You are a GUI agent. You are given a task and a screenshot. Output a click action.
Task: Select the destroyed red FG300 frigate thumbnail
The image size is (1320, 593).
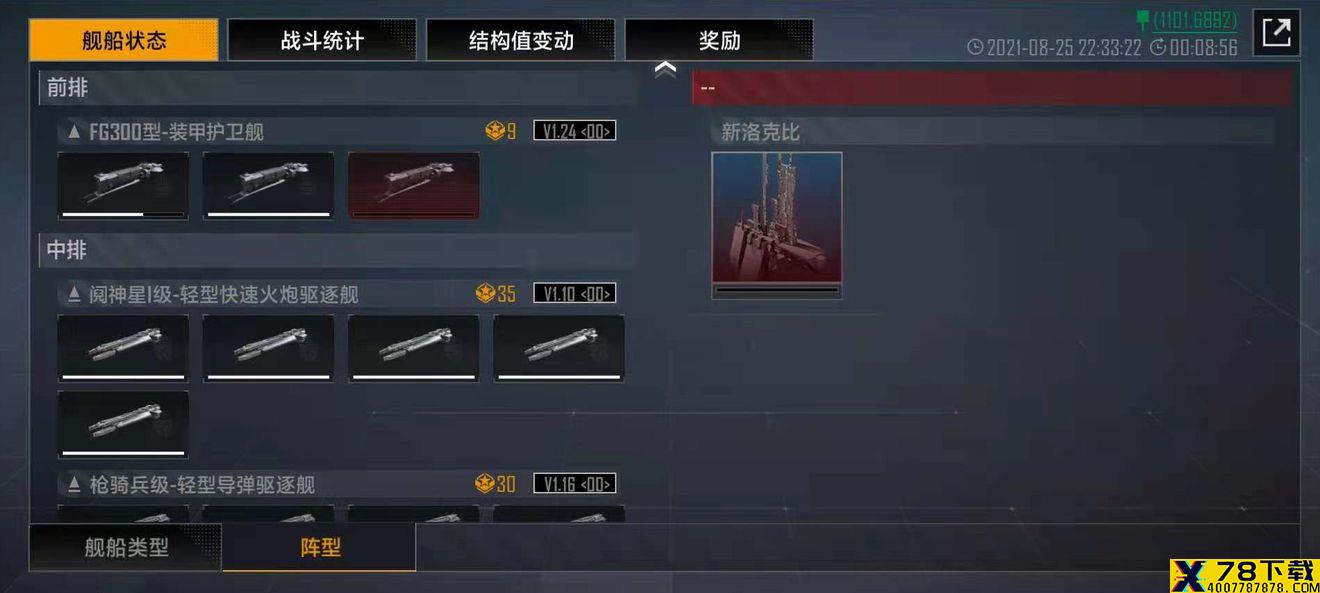pyautogui.click(x=414, y=186)
